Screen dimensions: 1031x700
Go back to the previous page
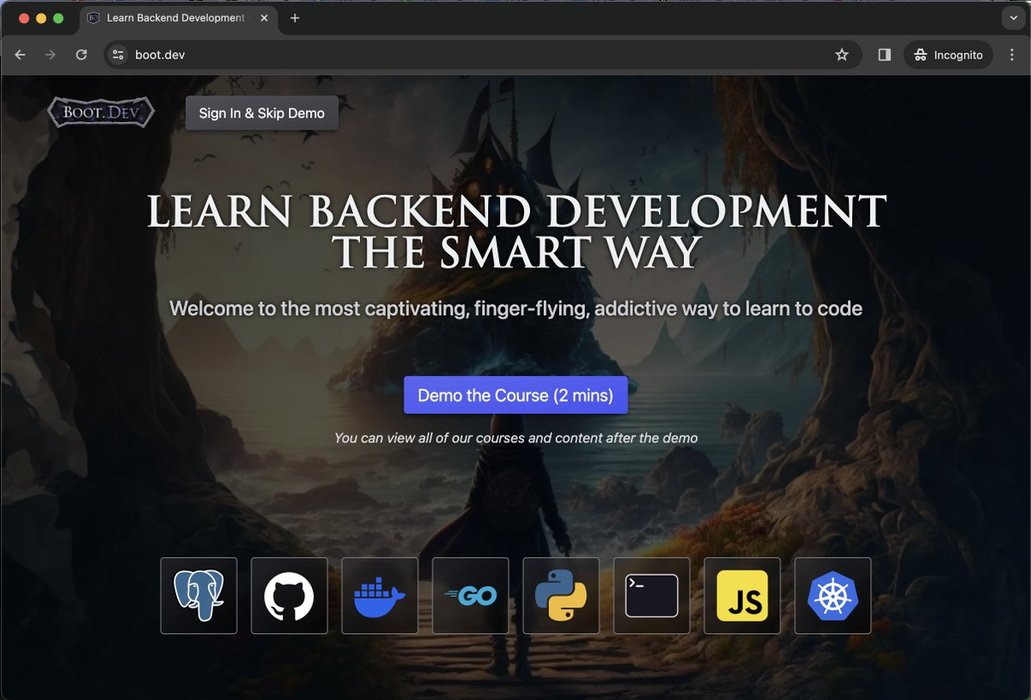(20, 55)
